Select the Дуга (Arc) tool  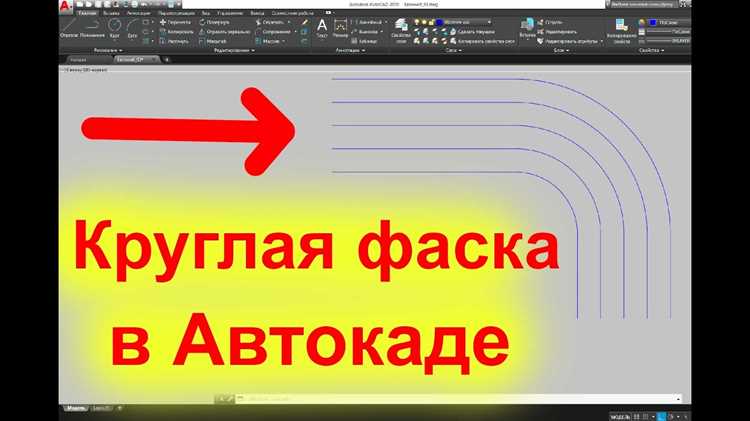pos(132,28)
